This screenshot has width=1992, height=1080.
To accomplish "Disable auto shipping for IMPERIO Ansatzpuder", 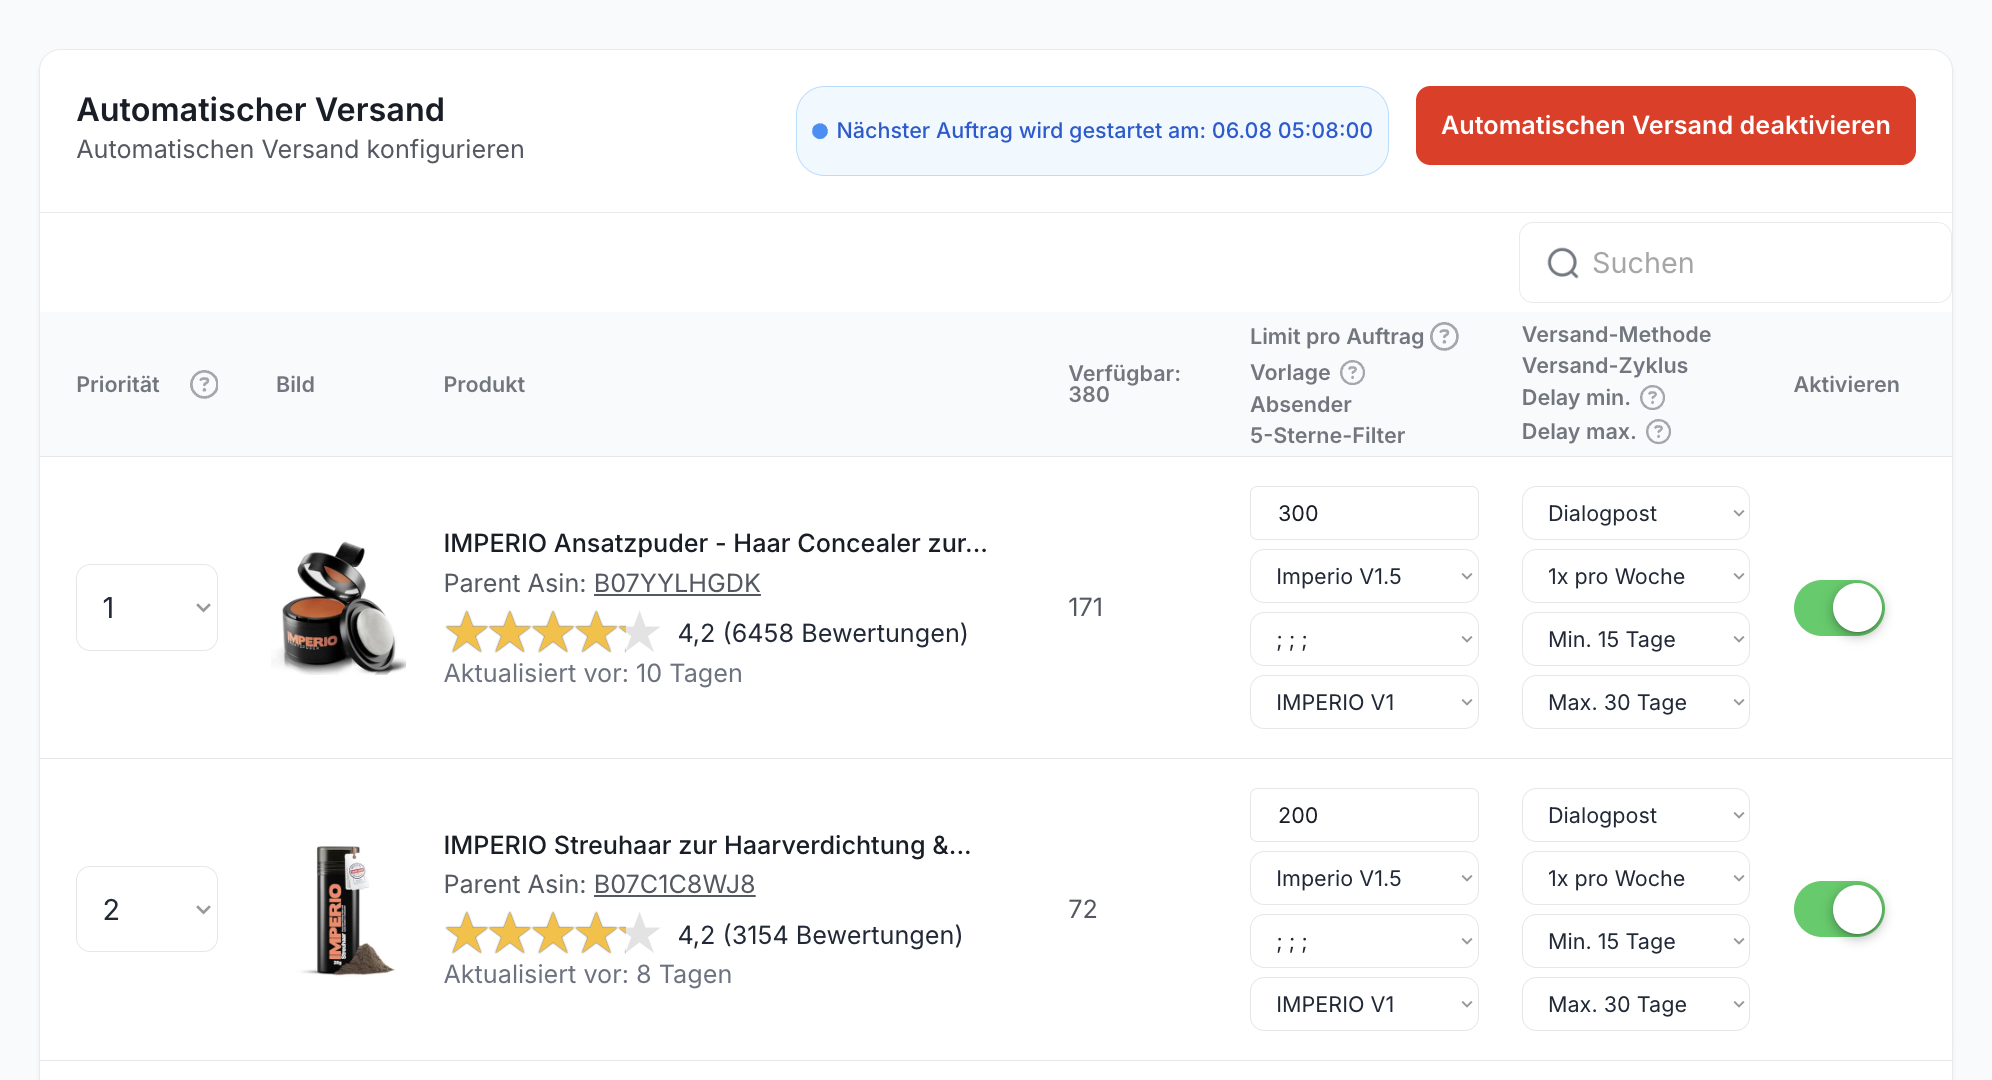I will pos(1839,608).
